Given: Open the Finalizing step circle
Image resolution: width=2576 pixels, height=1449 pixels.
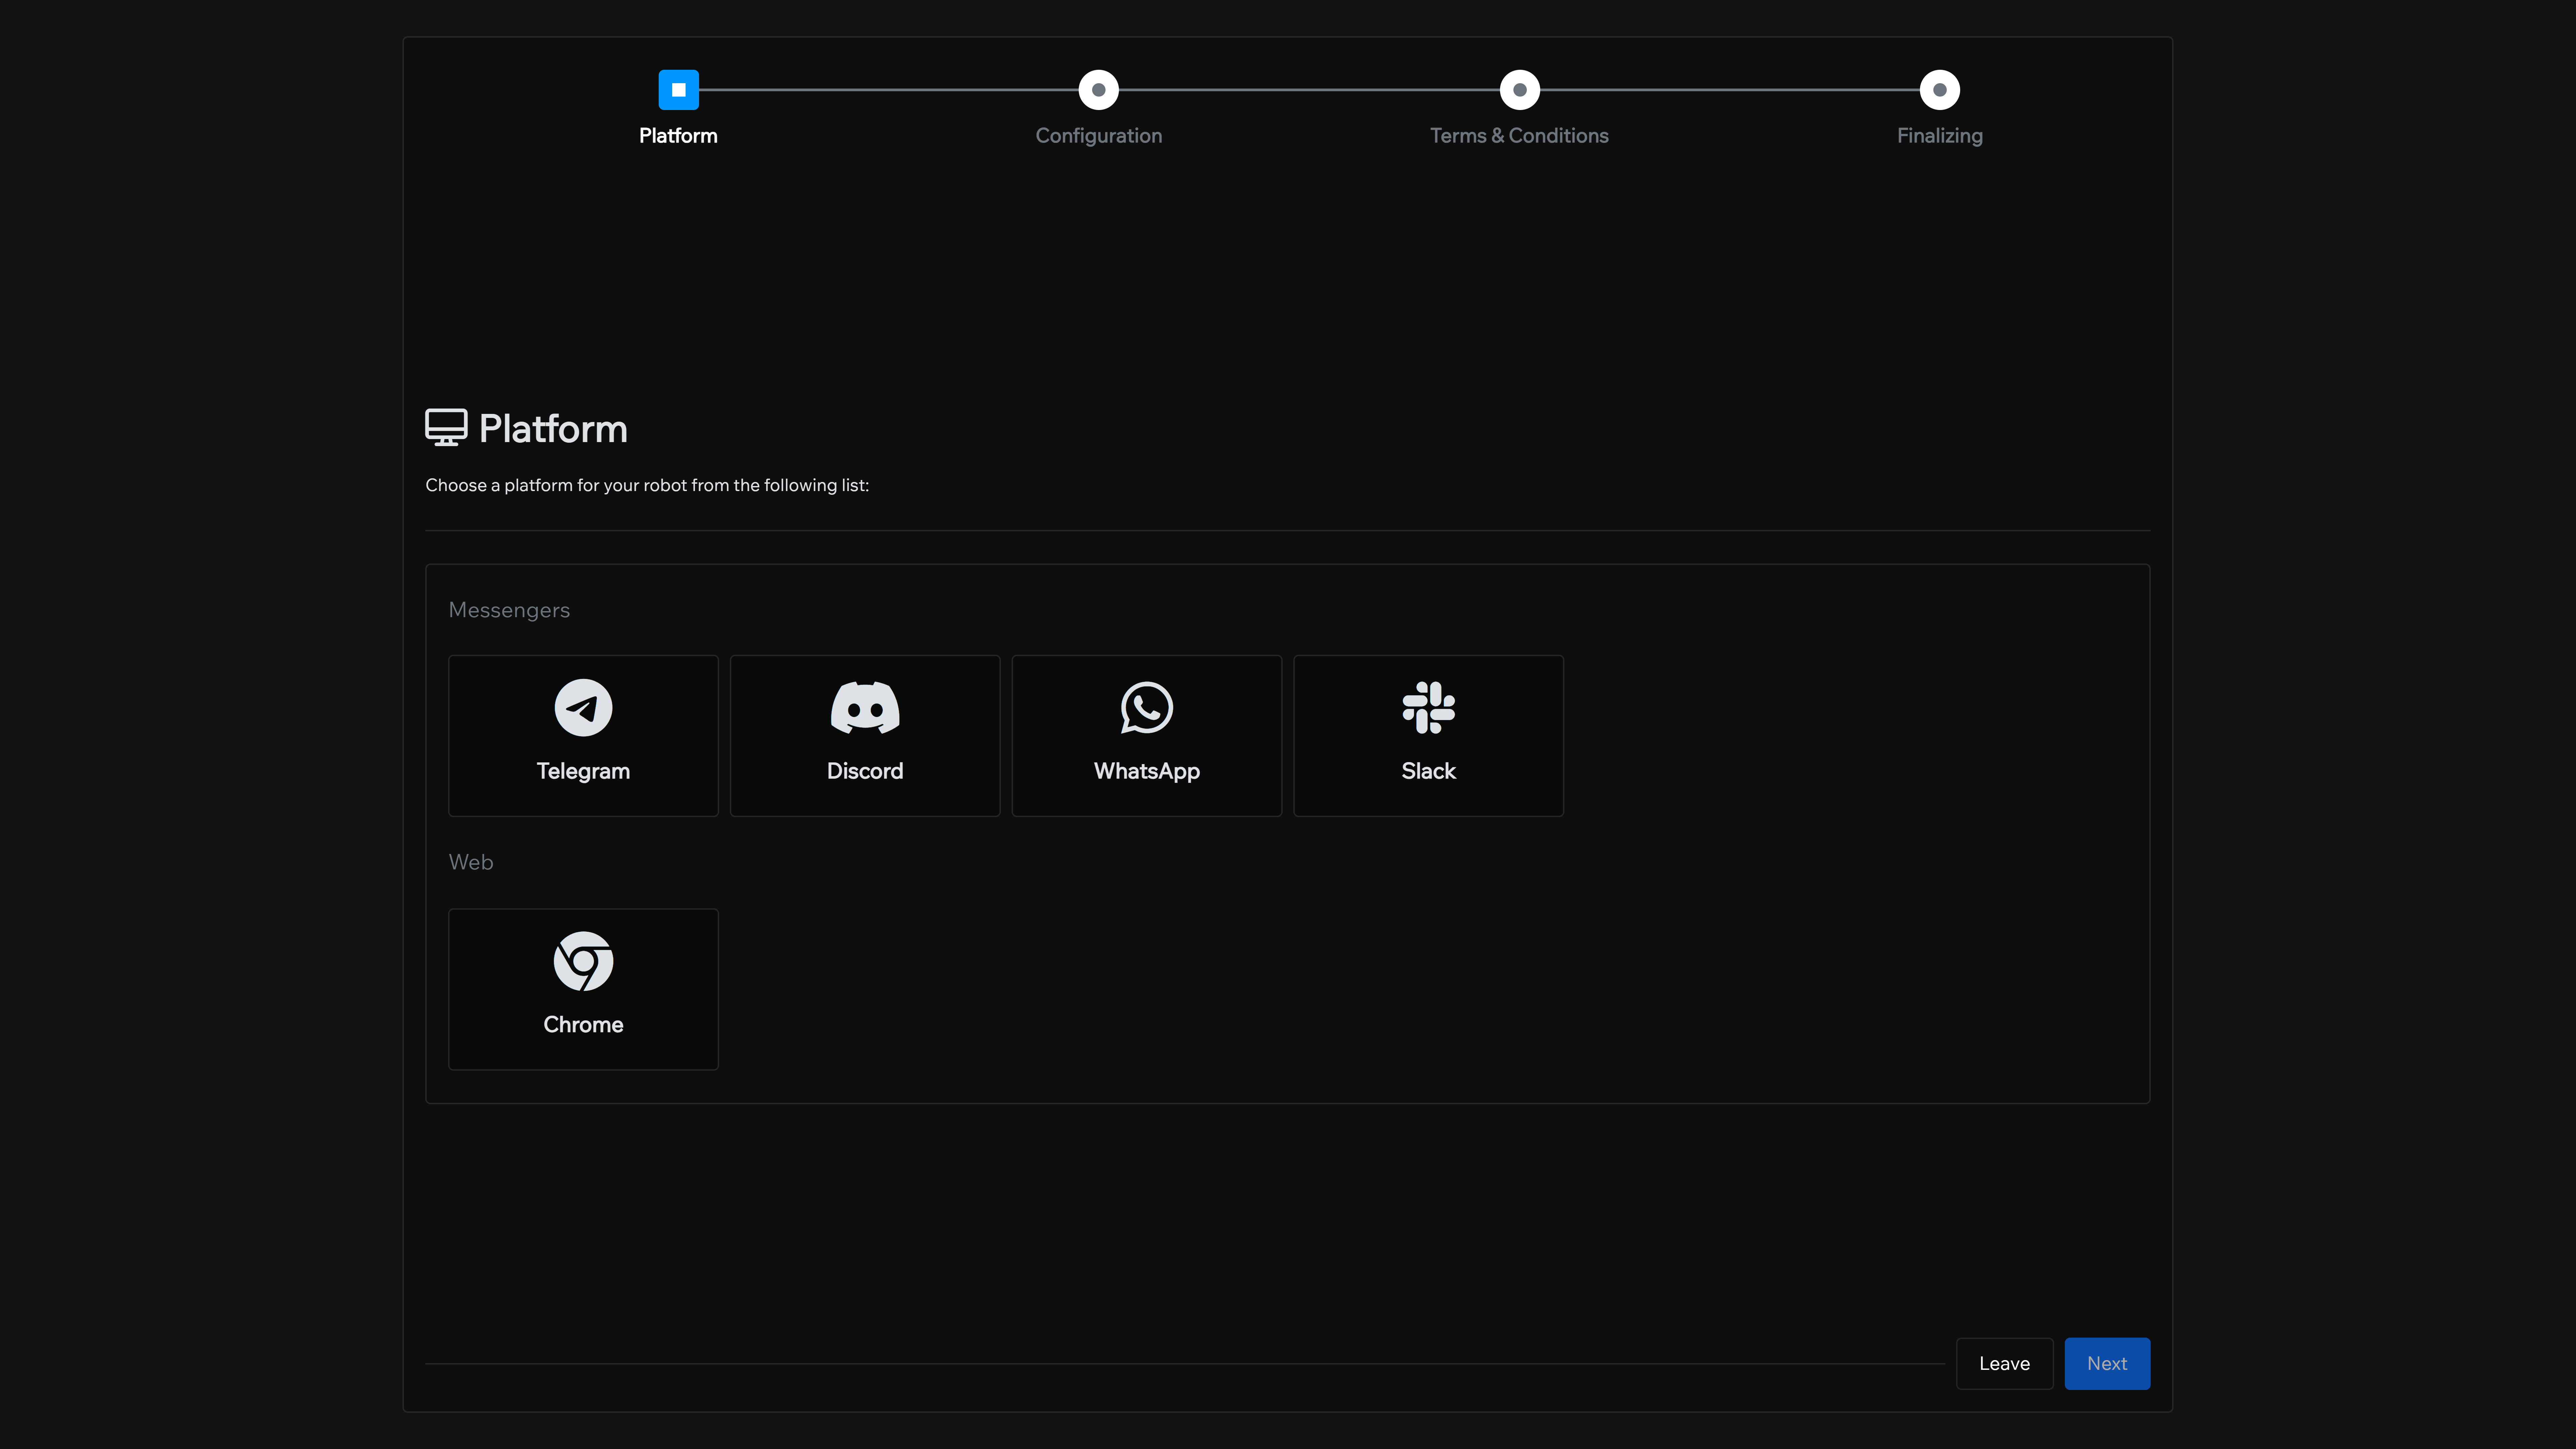Looking at the screenshot, I should point(1940,90).
